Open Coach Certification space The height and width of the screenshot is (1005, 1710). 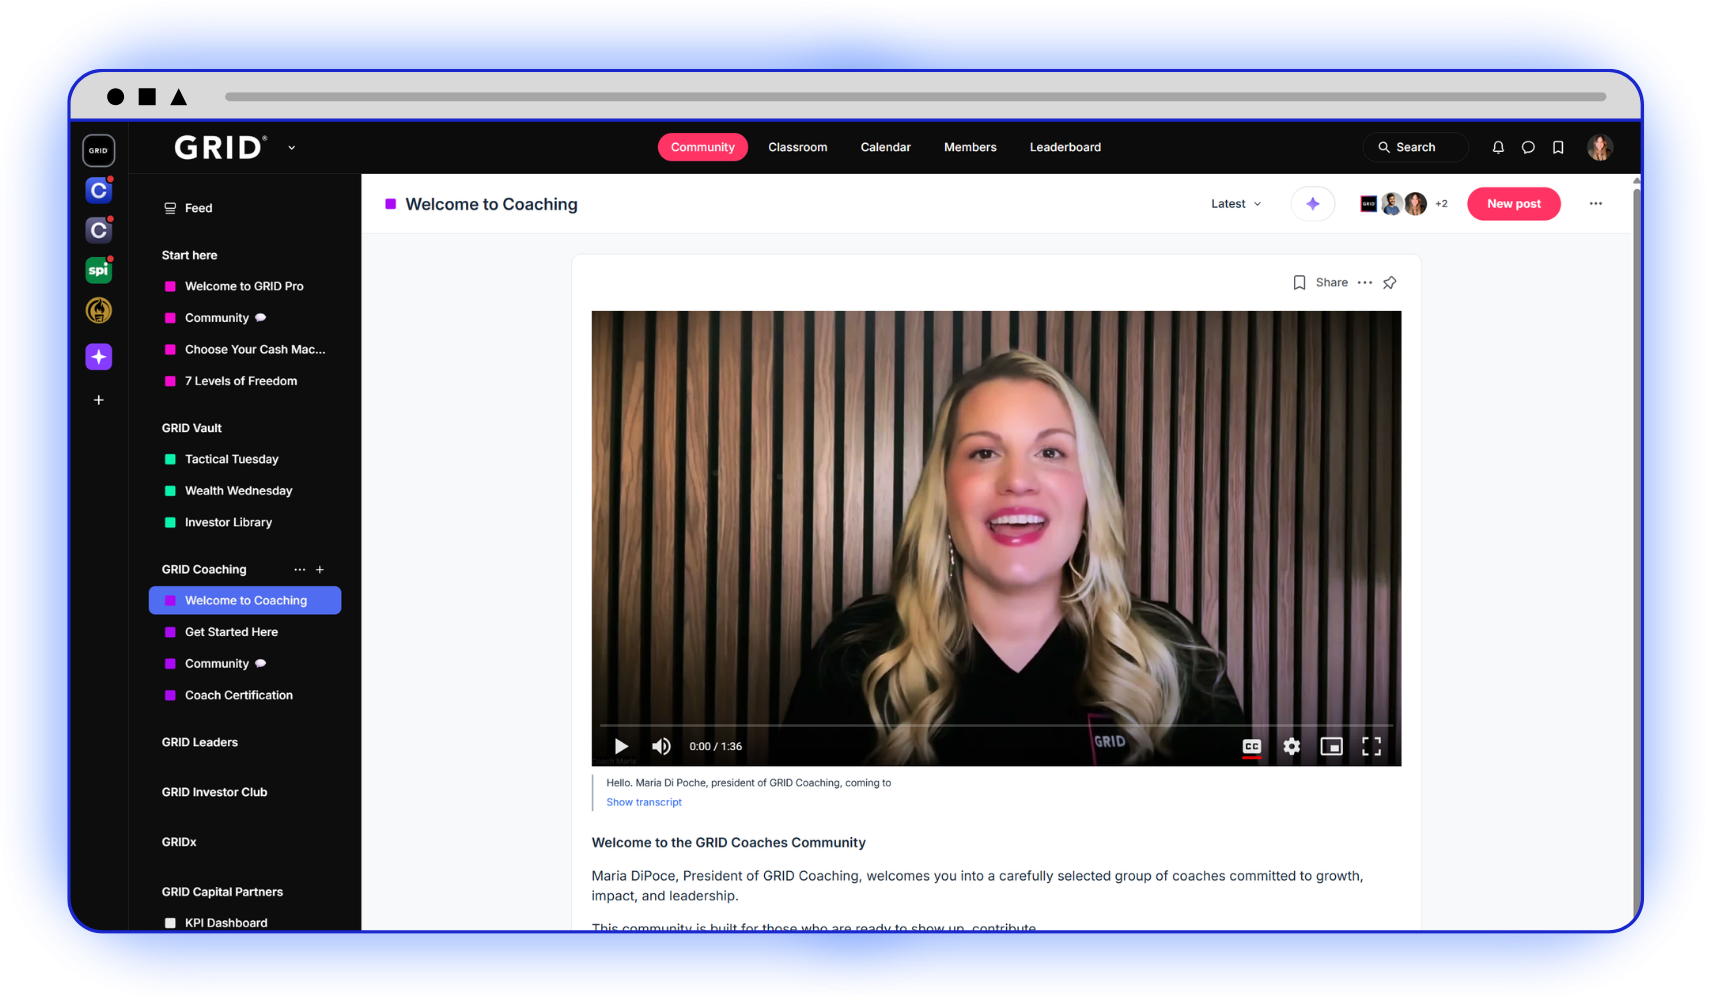click(x=245, y=695)
